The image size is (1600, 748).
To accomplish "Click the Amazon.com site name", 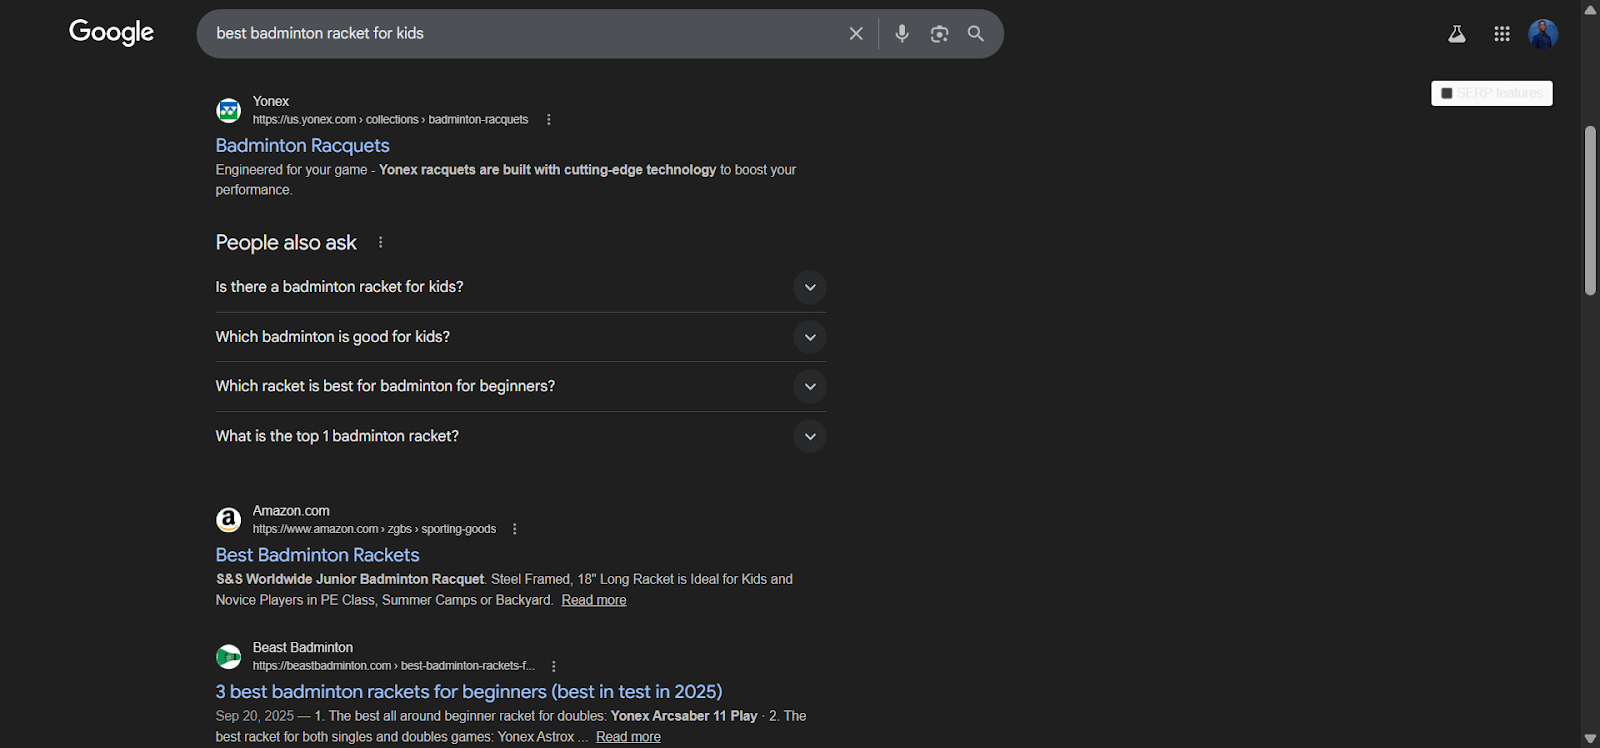I will click(291, 511).
